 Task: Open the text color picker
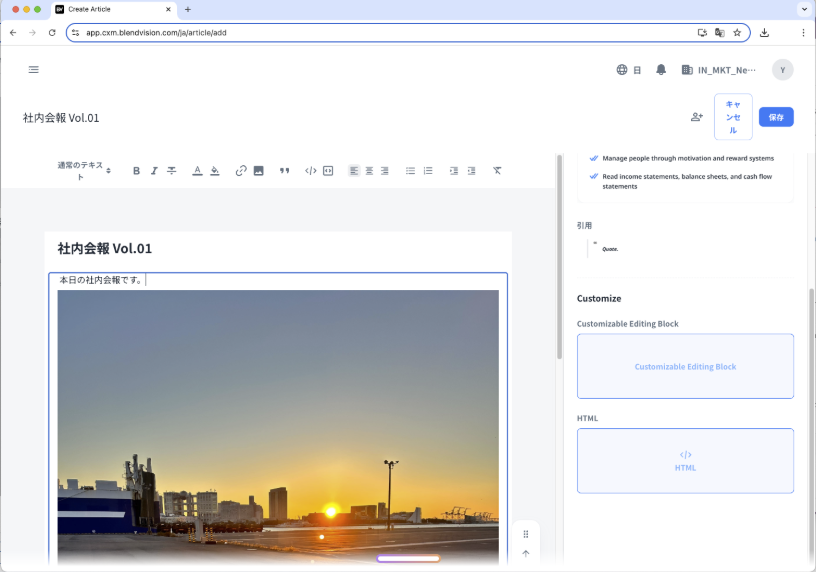pos(197,171)
